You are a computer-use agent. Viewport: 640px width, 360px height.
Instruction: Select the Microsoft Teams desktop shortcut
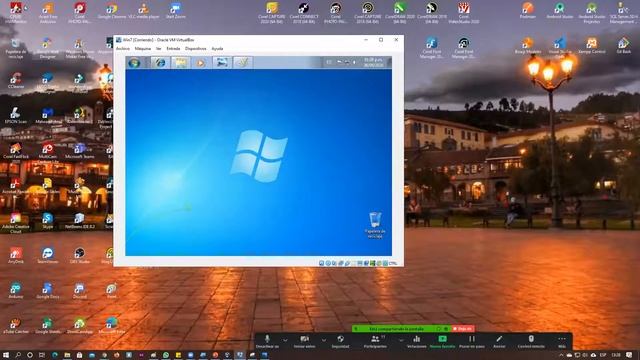click(x=80, y=151)
